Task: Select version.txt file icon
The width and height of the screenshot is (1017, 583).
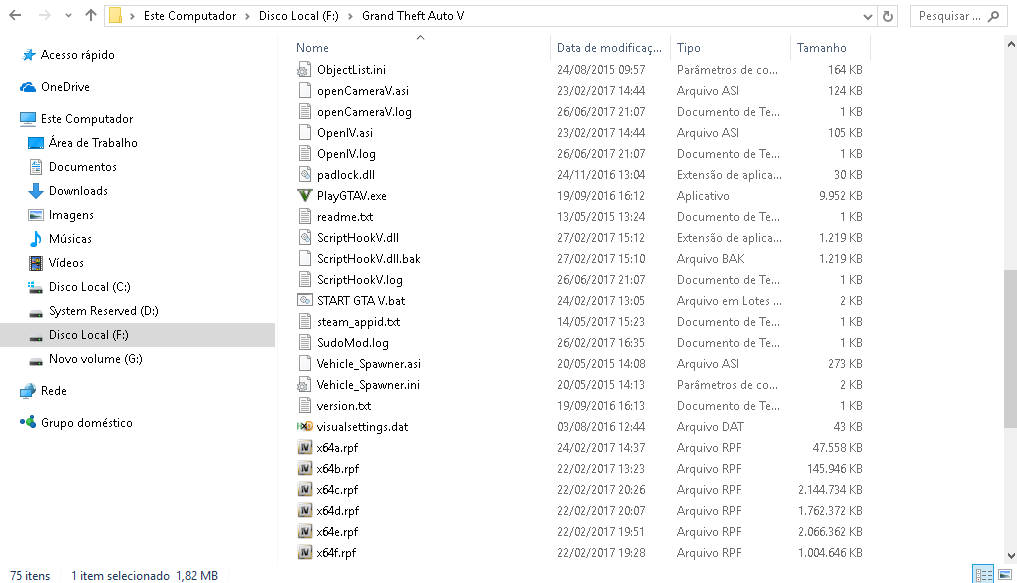Action: (x=304, y=405)
